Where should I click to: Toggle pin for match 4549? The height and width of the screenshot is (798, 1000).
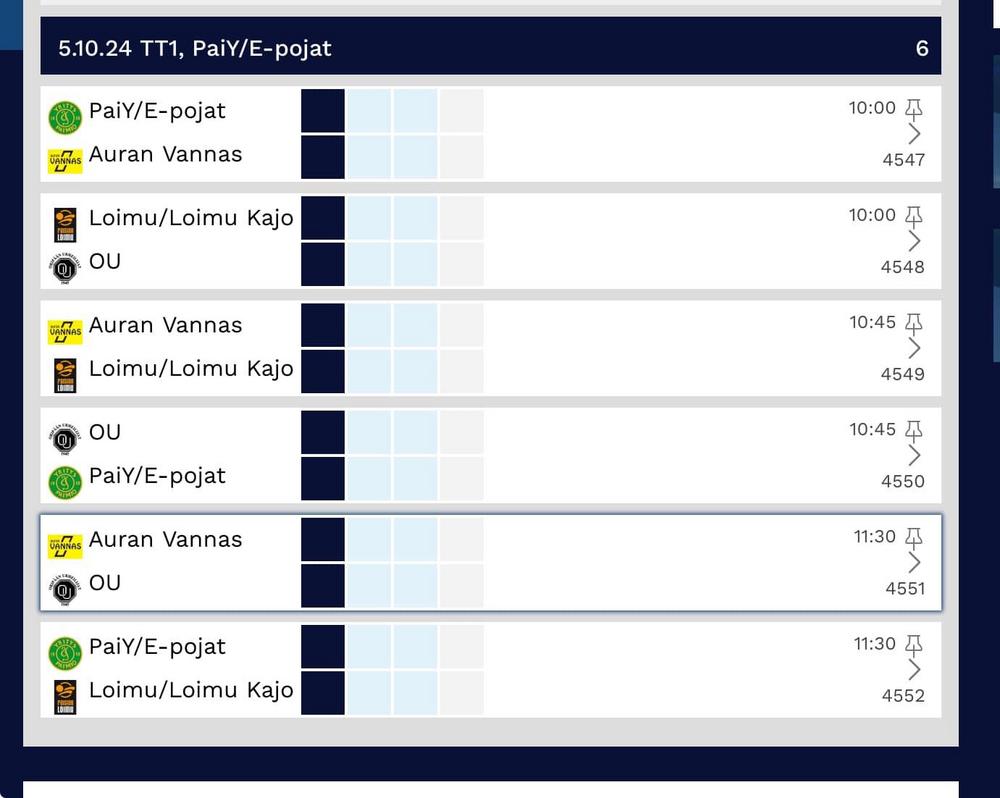pyautogui.click(x=913, y=322)
